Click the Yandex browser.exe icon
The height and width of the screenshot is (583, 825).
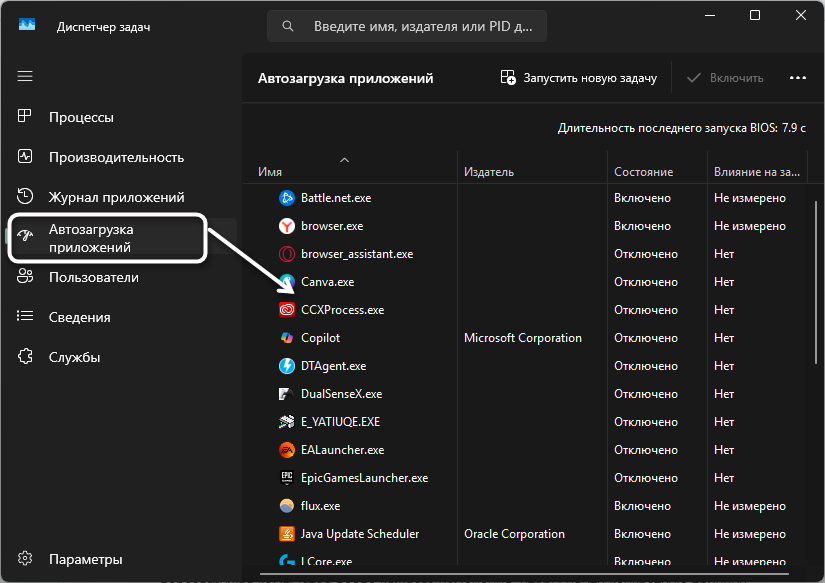(286, 226)
